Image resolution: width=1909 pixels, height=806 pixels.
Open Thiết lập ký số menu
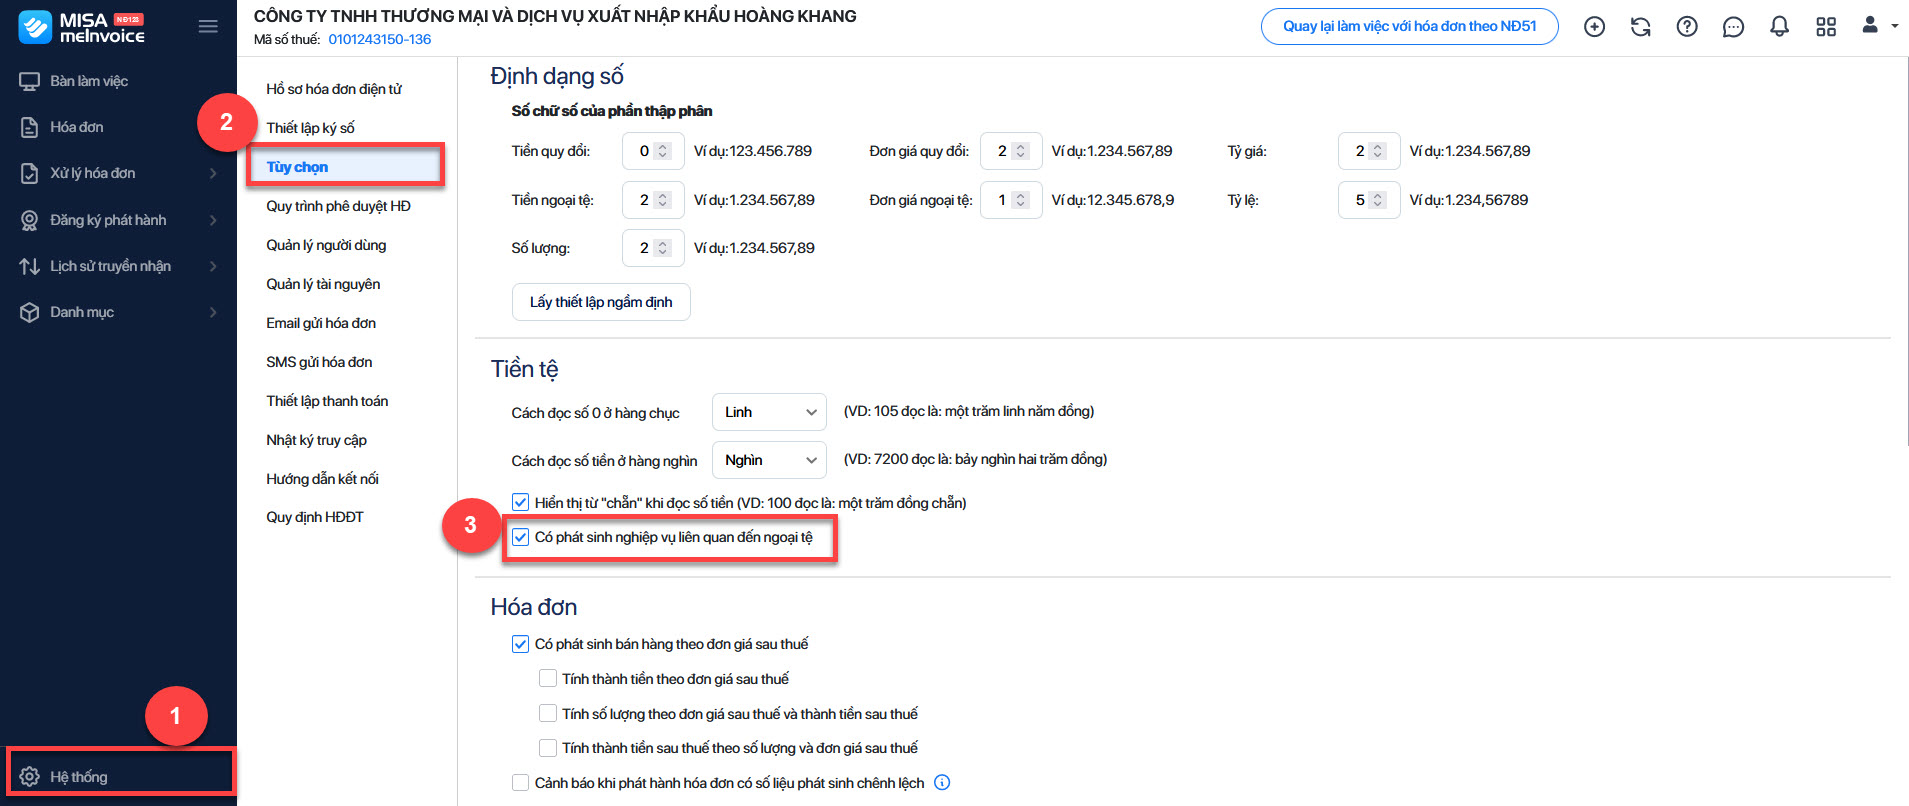tap(310, 128)
